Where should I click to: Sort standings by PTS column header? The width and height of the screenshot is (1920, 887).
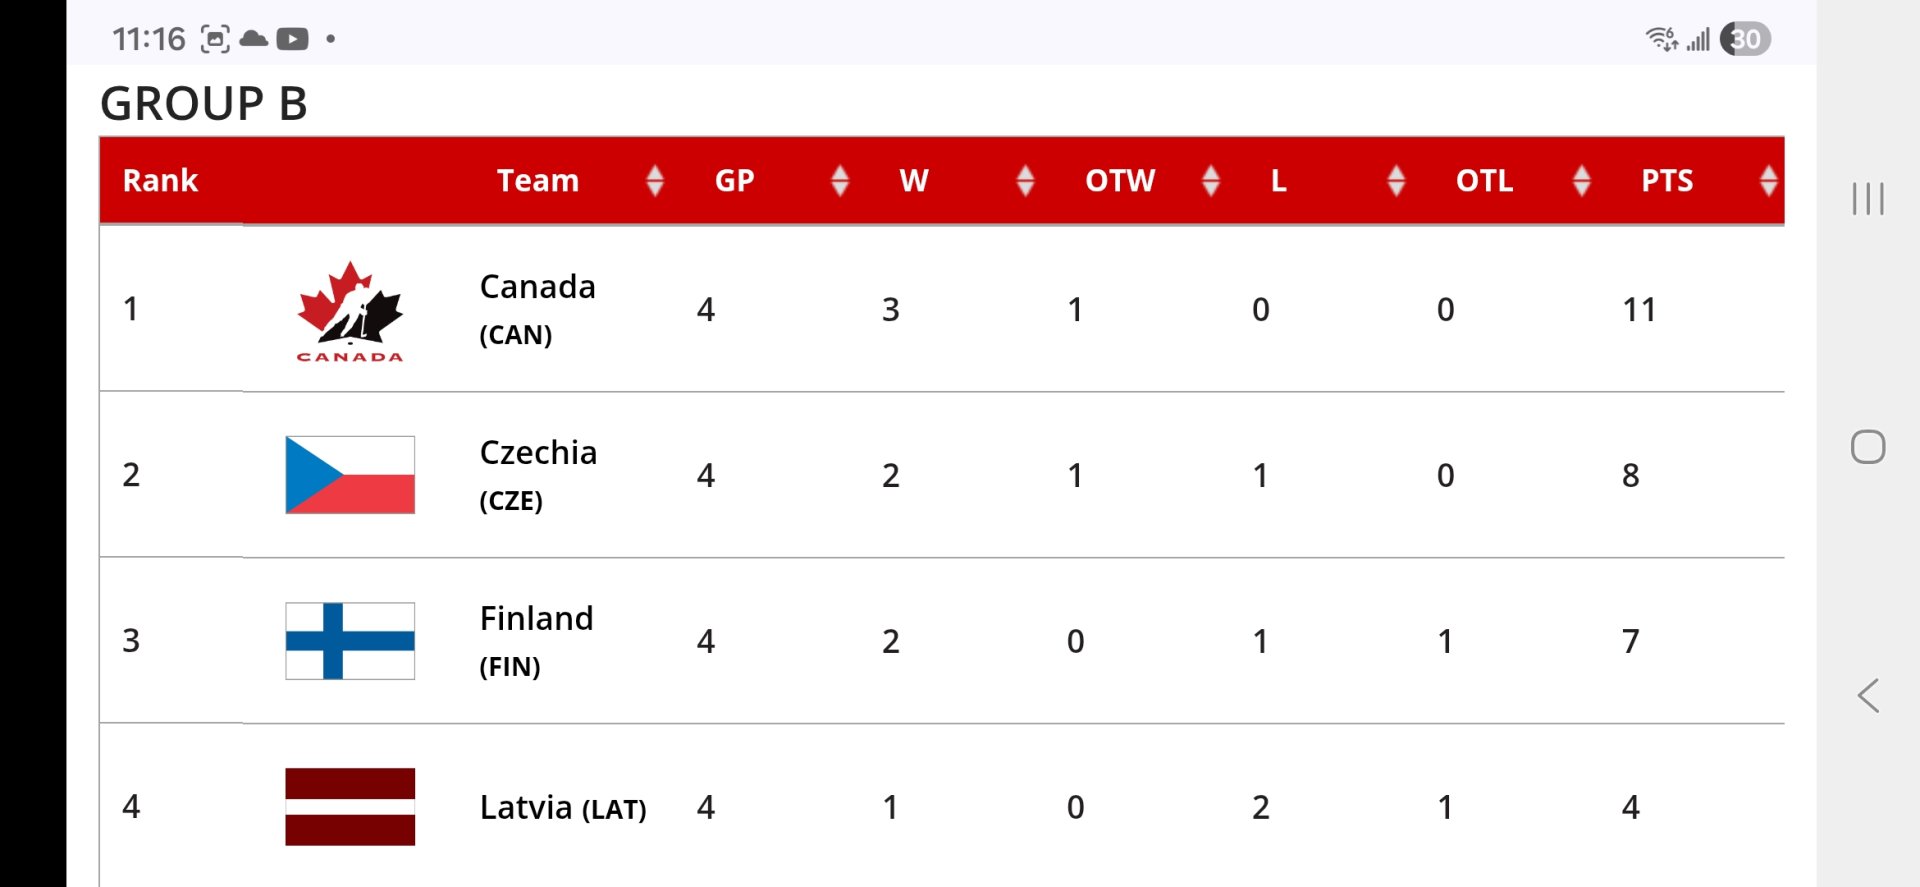click(x=1667, y=181)
